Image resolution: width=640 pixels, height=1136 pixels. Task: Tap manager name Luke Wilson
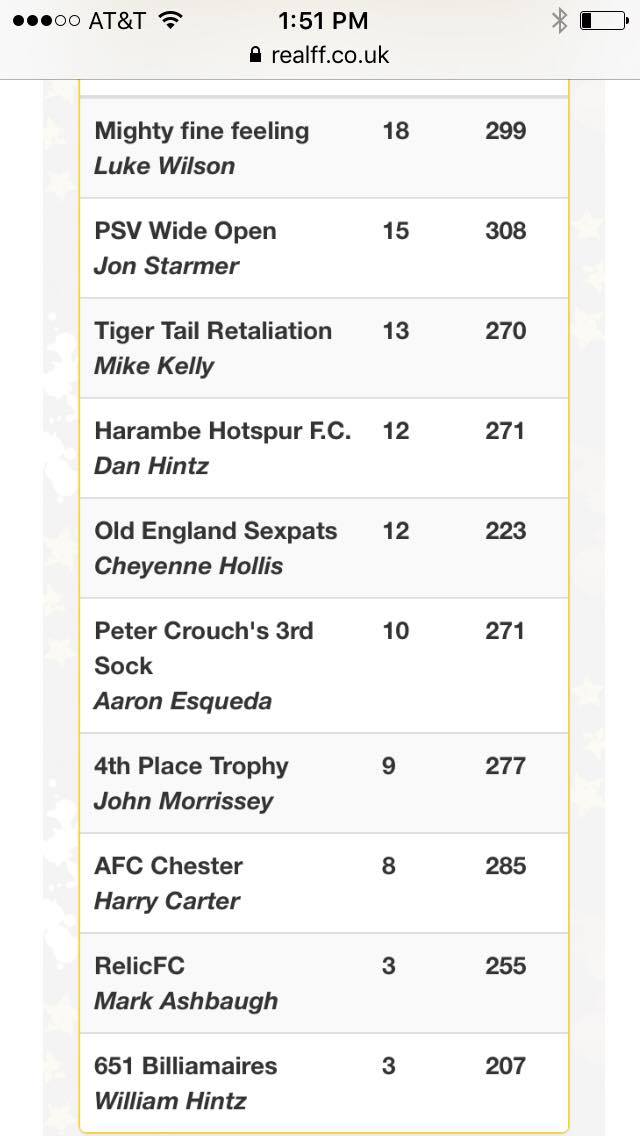pyautogui.click(x=165, y=166)
